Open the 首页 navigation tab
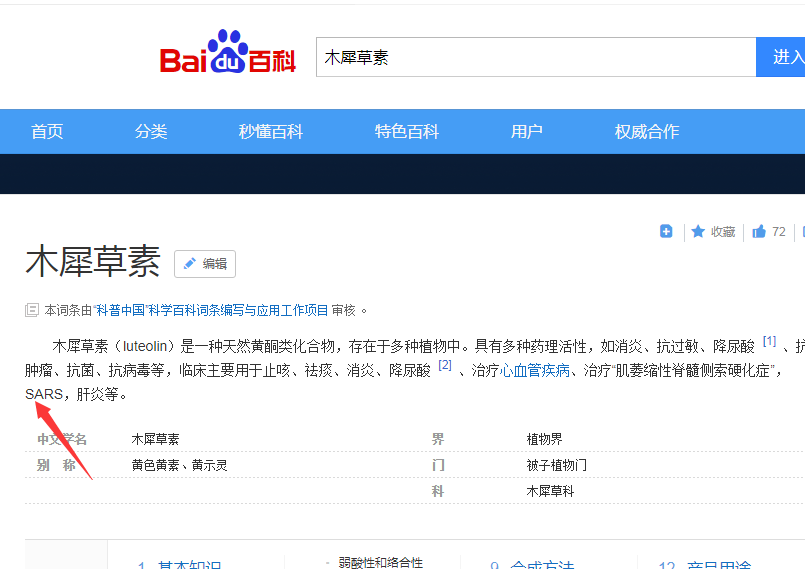Viewport: 805px width, 569px height. point(47,131)
